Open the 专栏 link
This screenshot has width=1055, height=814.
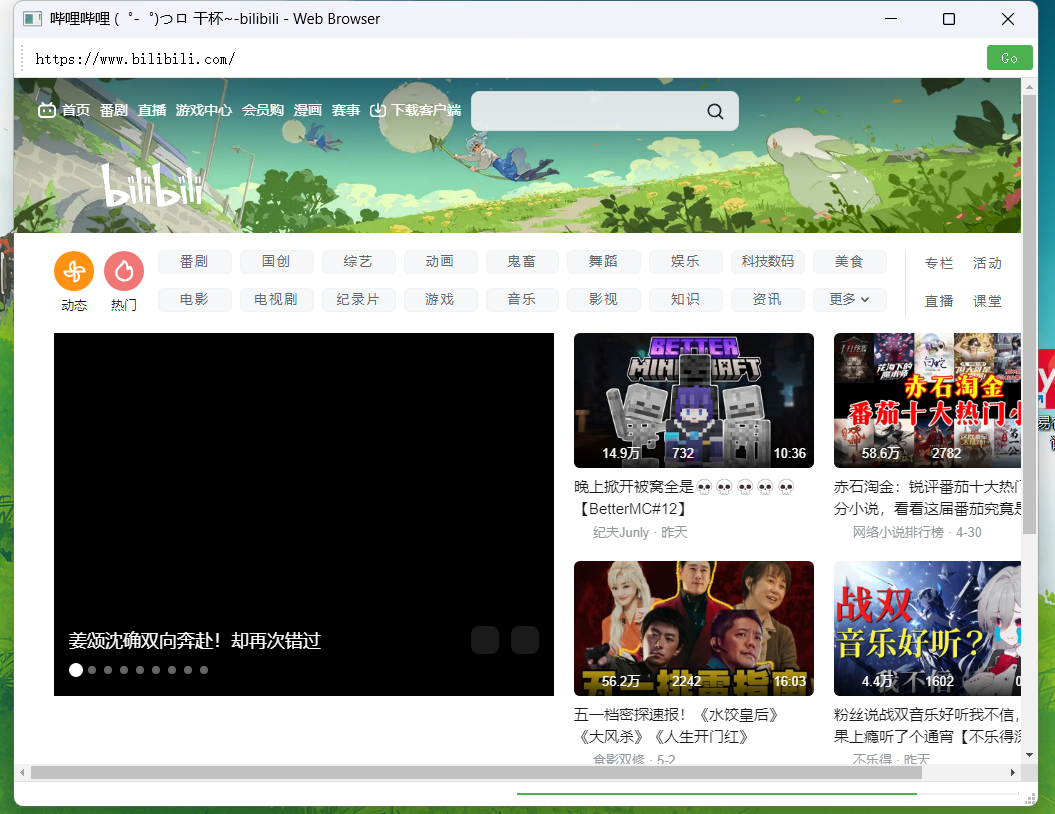point(939,263)
